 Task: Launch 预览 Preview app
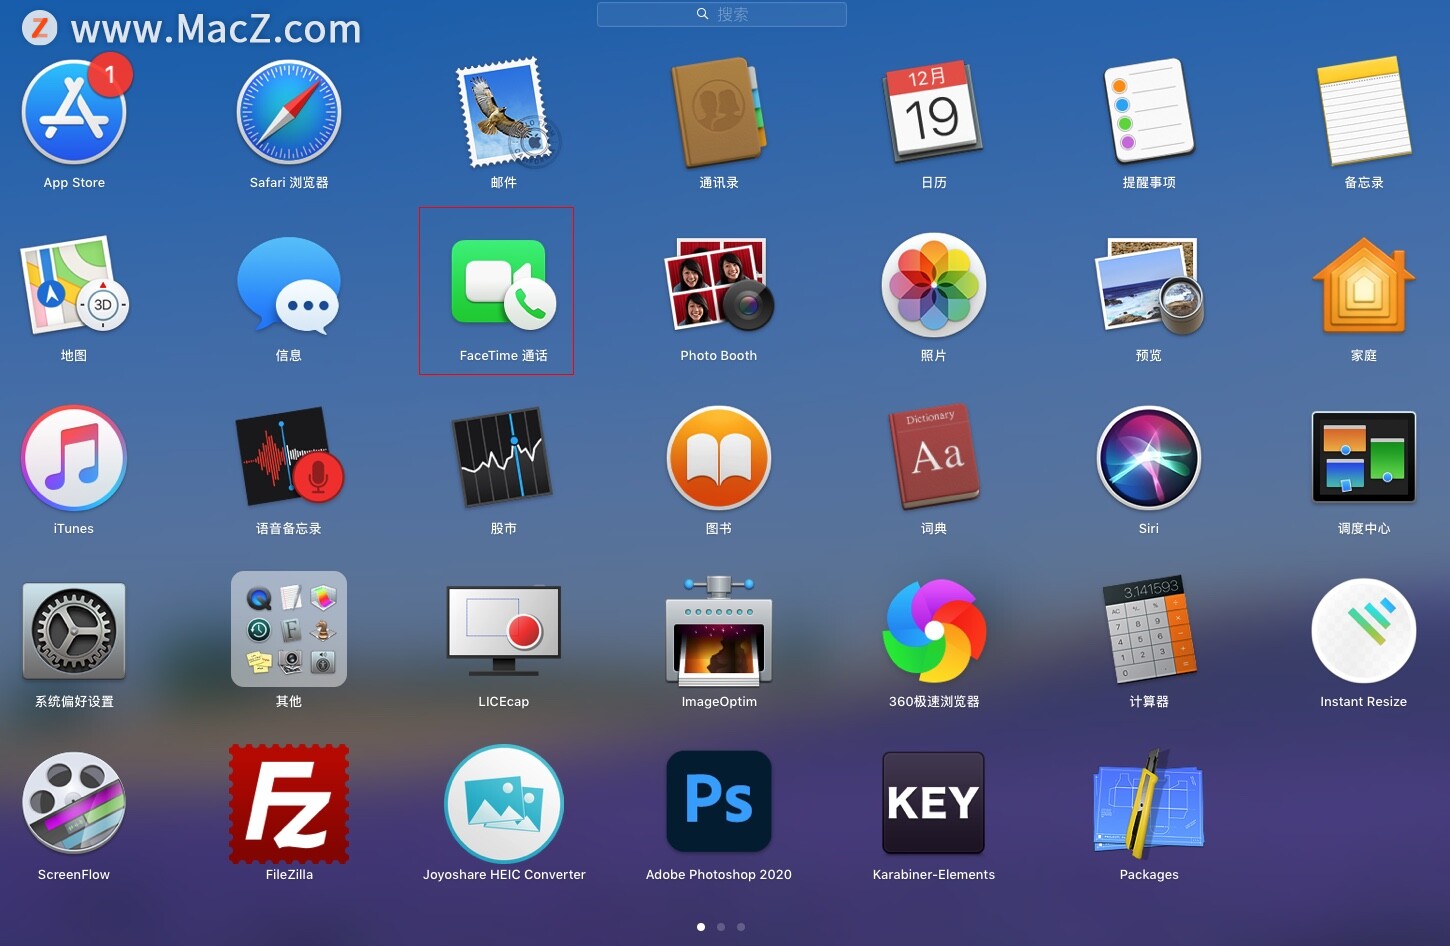1149,285
